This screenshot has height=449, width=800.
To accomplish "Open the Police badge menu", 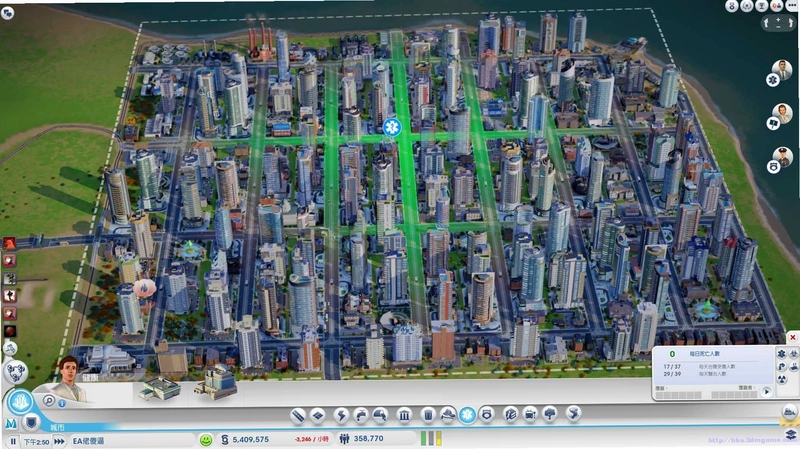I will (x=487, y=415).
